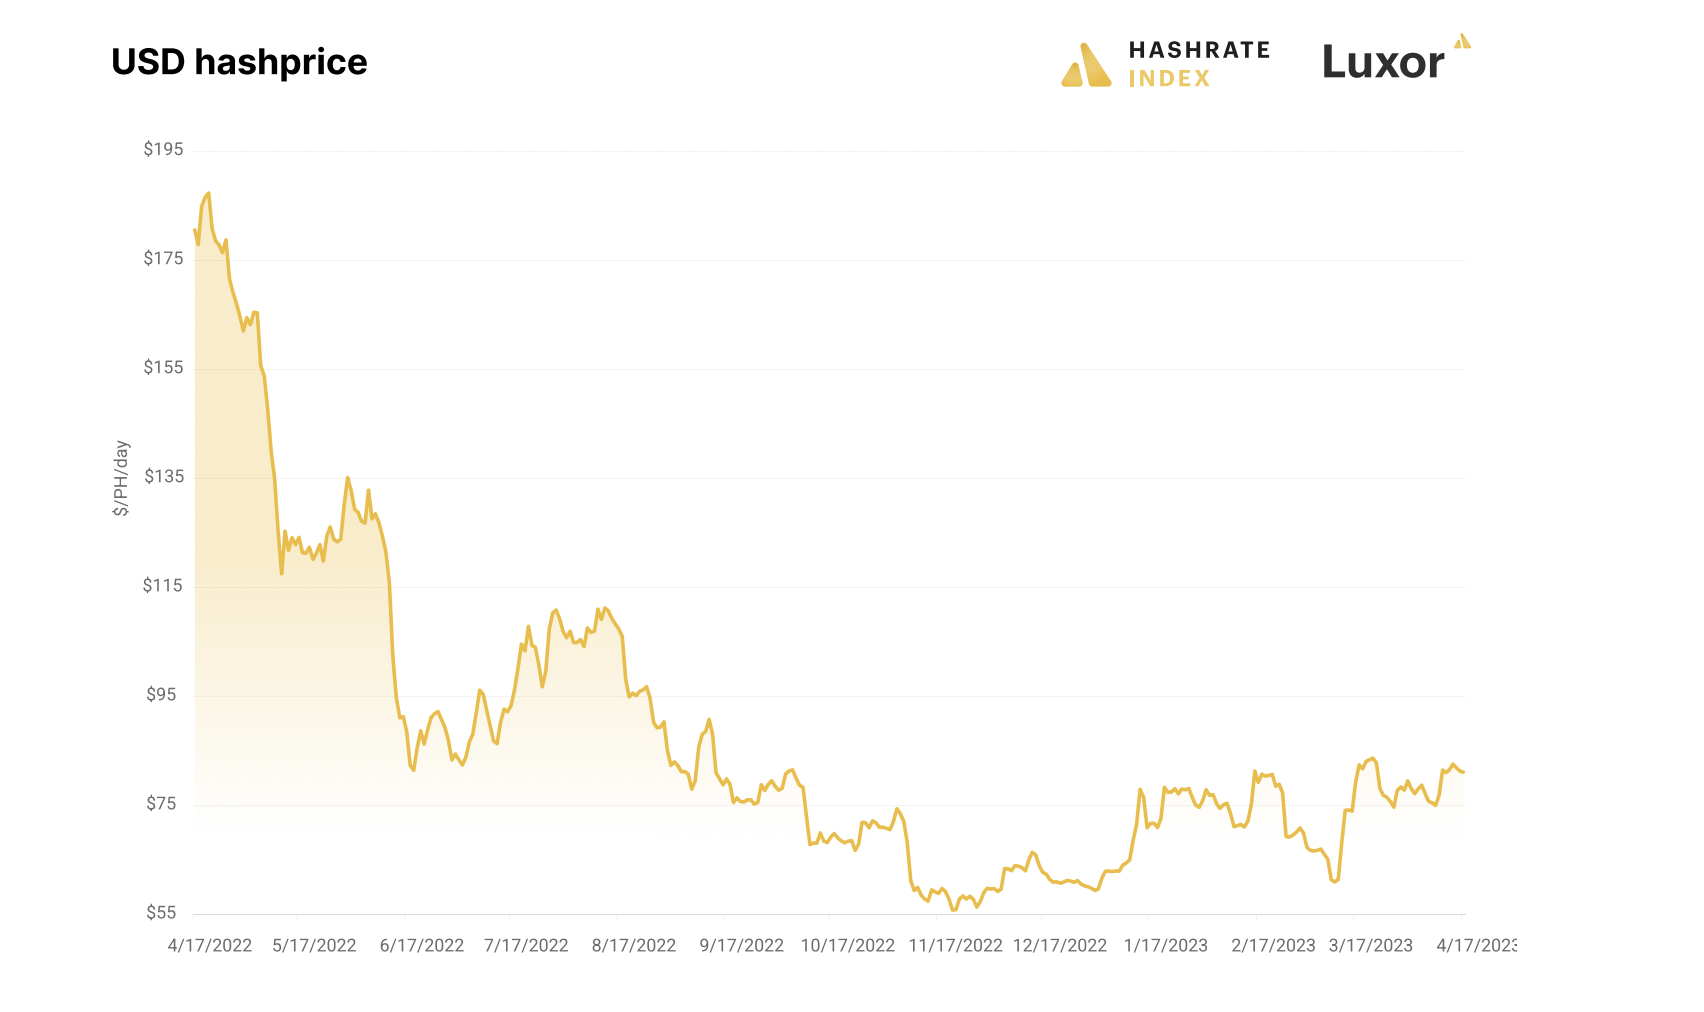Viewport: 1704px width, 1012px height.
Task: Click the $55 y-axis label
Action: [162, 912]
